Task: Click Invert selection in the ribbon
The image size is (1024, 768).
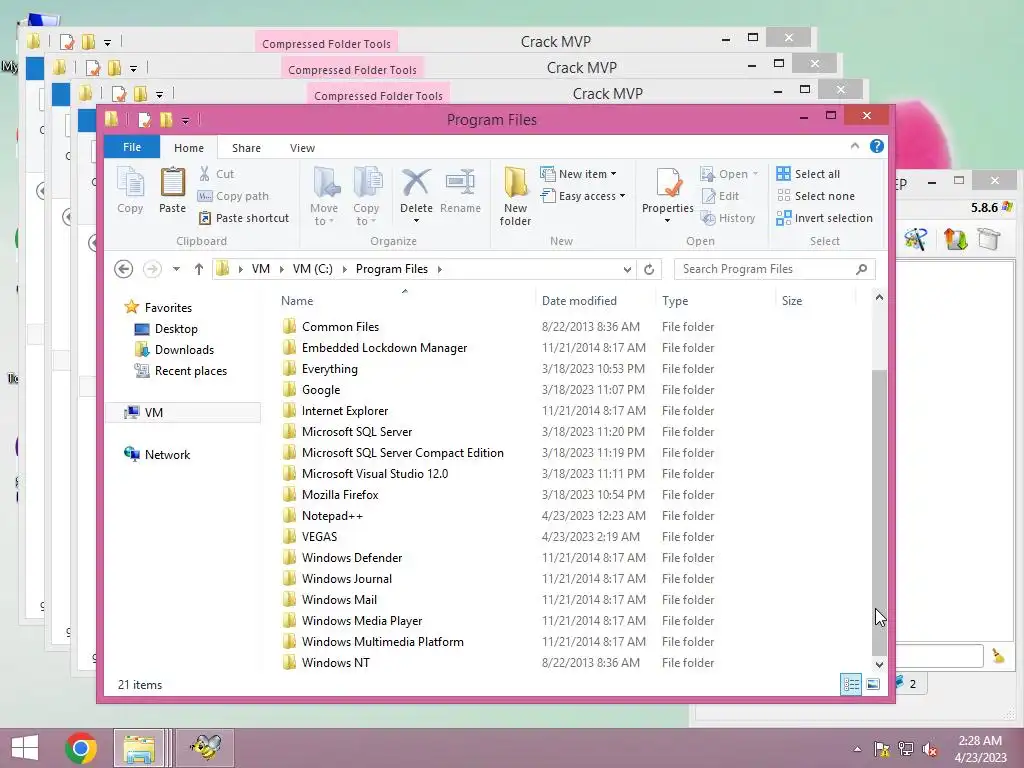Action: [x=824, y=218]
